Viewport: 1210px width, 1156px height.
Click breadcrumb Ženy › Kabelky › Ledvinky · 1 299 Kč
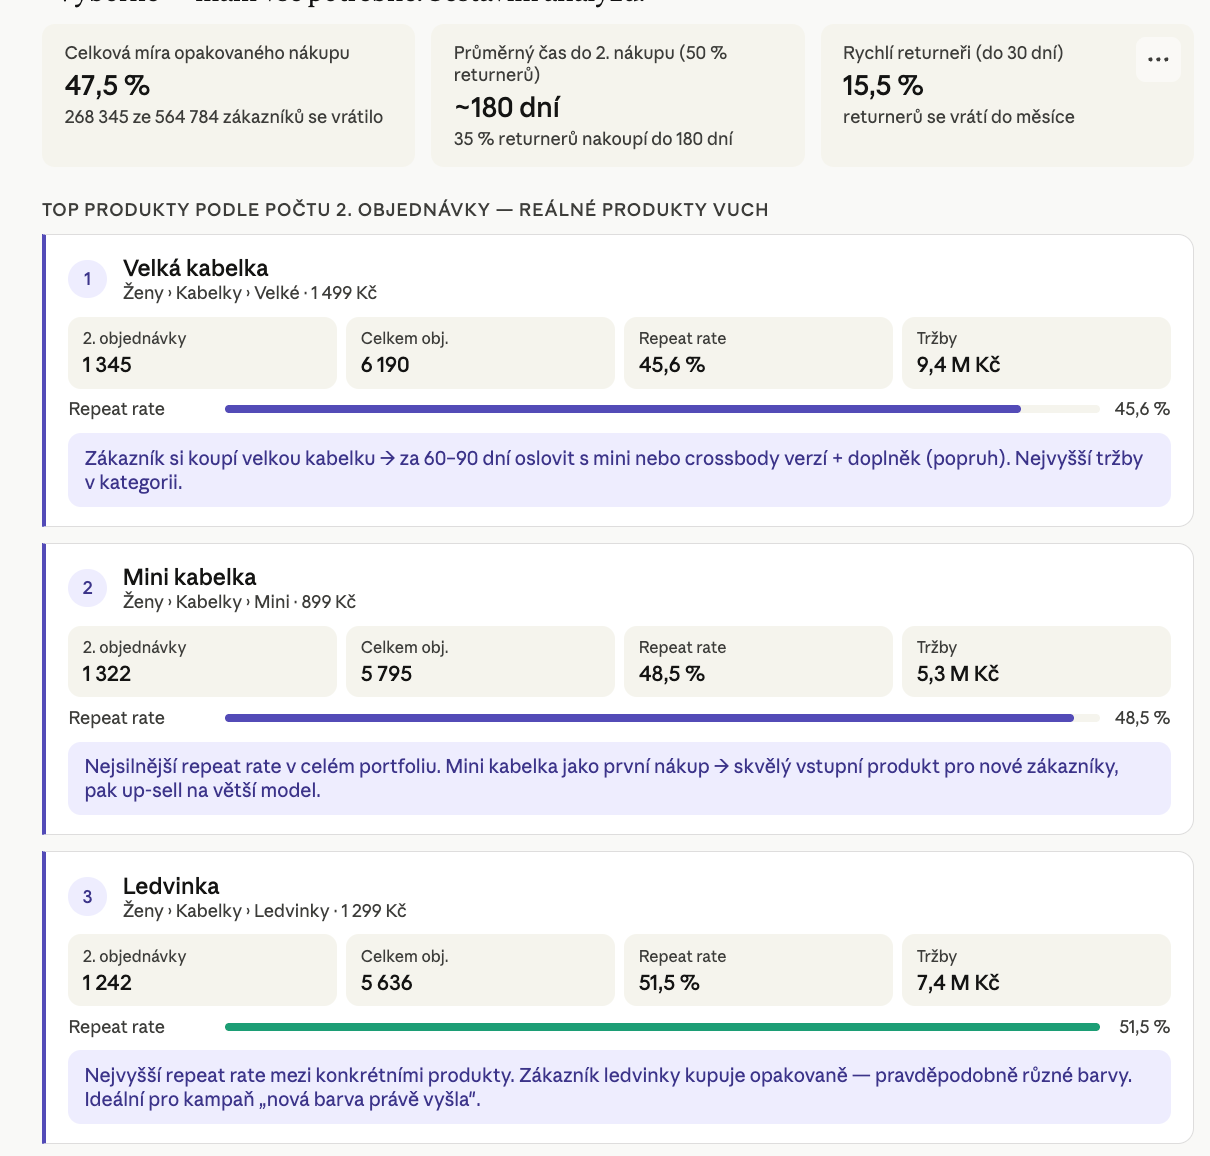tap(264, 911)
